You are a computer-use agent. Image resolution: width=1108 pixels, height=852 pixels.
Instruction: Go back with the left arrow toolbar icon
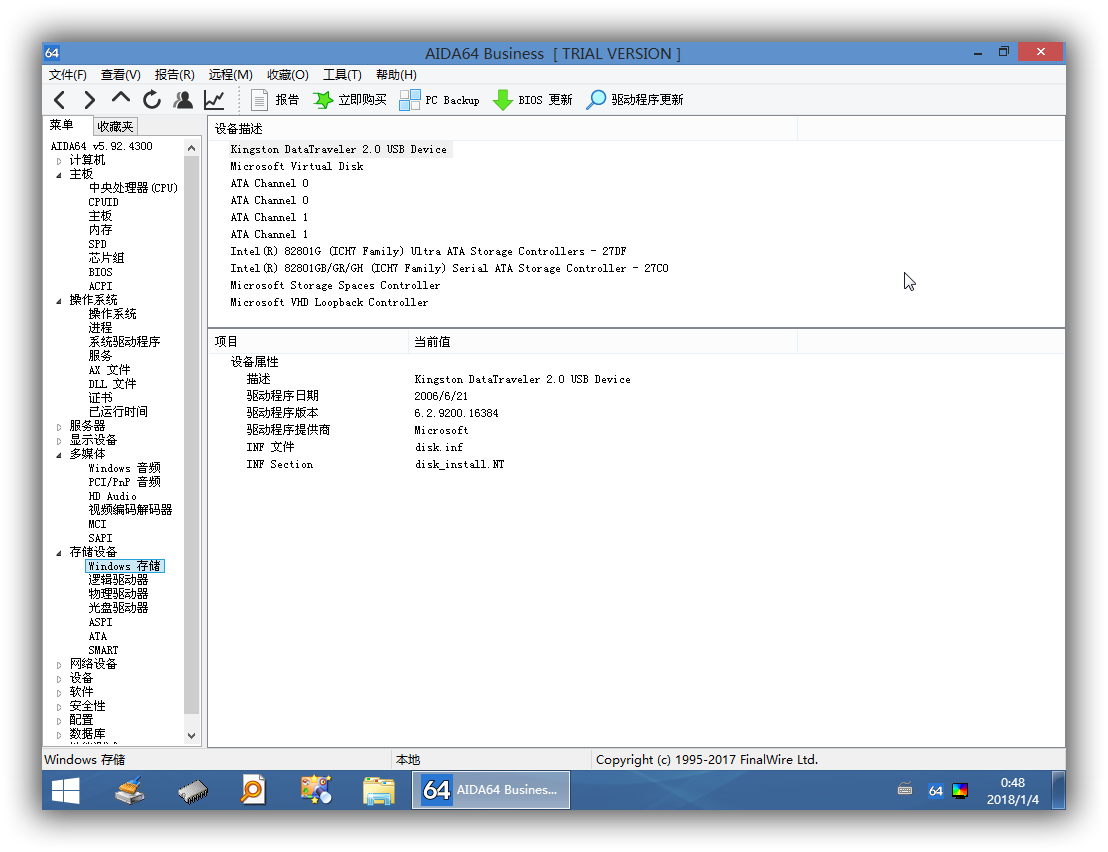click(60, 100)
